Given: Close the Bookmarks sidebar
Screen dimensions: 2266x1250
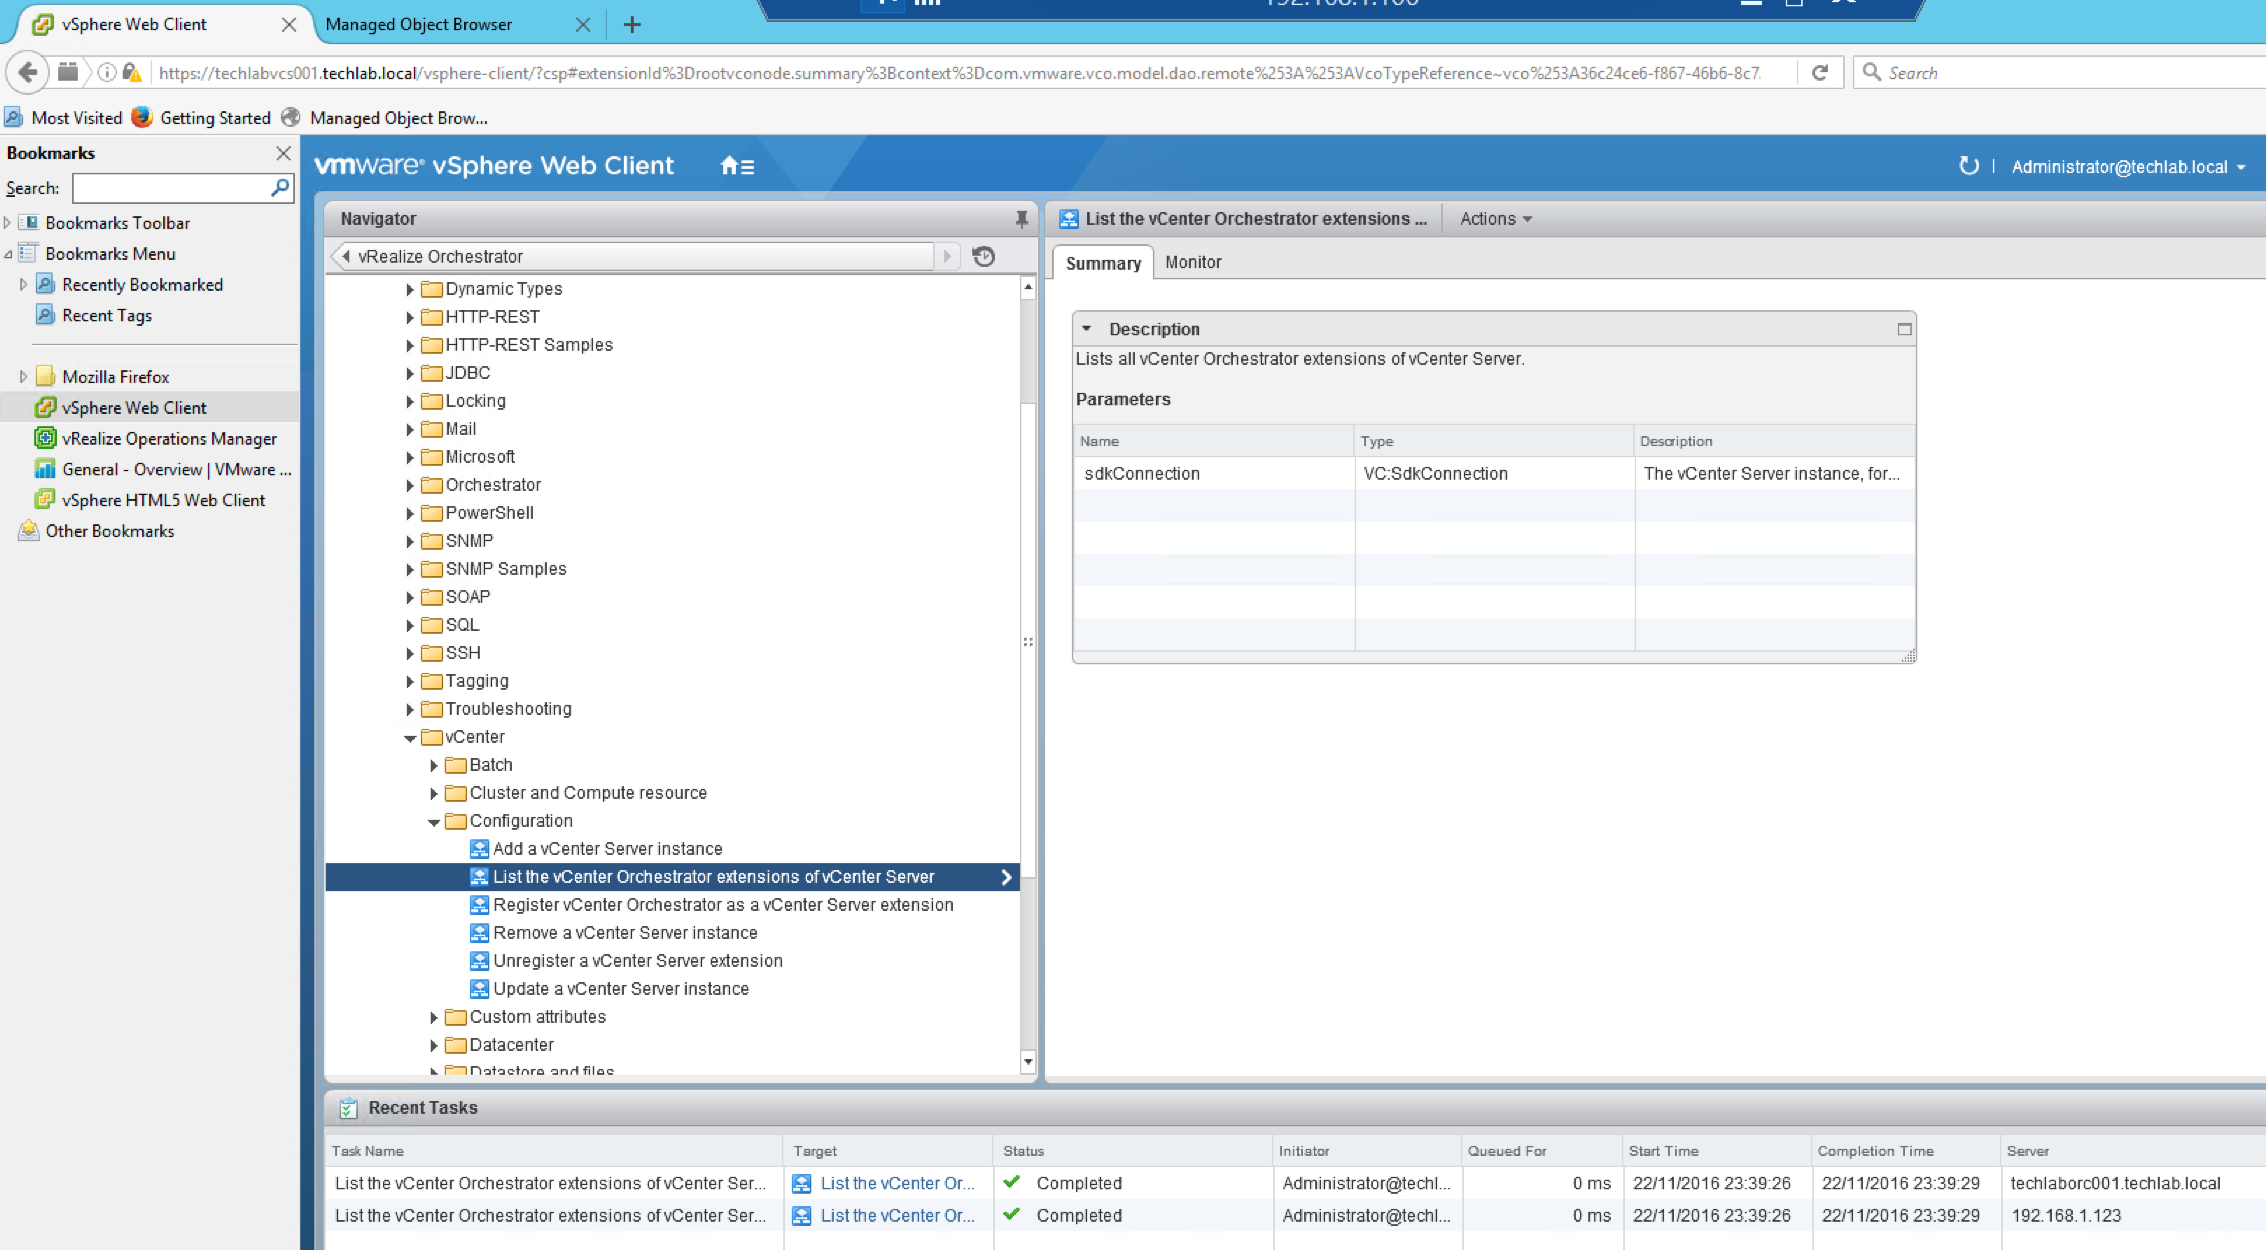Looking at the screenshot, I should pos(283,153).
